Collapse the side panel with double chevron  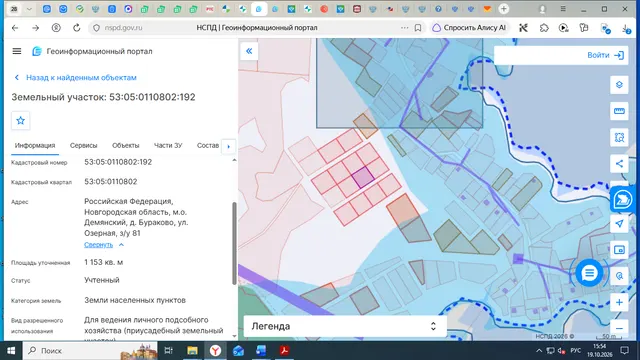point(249,51)
